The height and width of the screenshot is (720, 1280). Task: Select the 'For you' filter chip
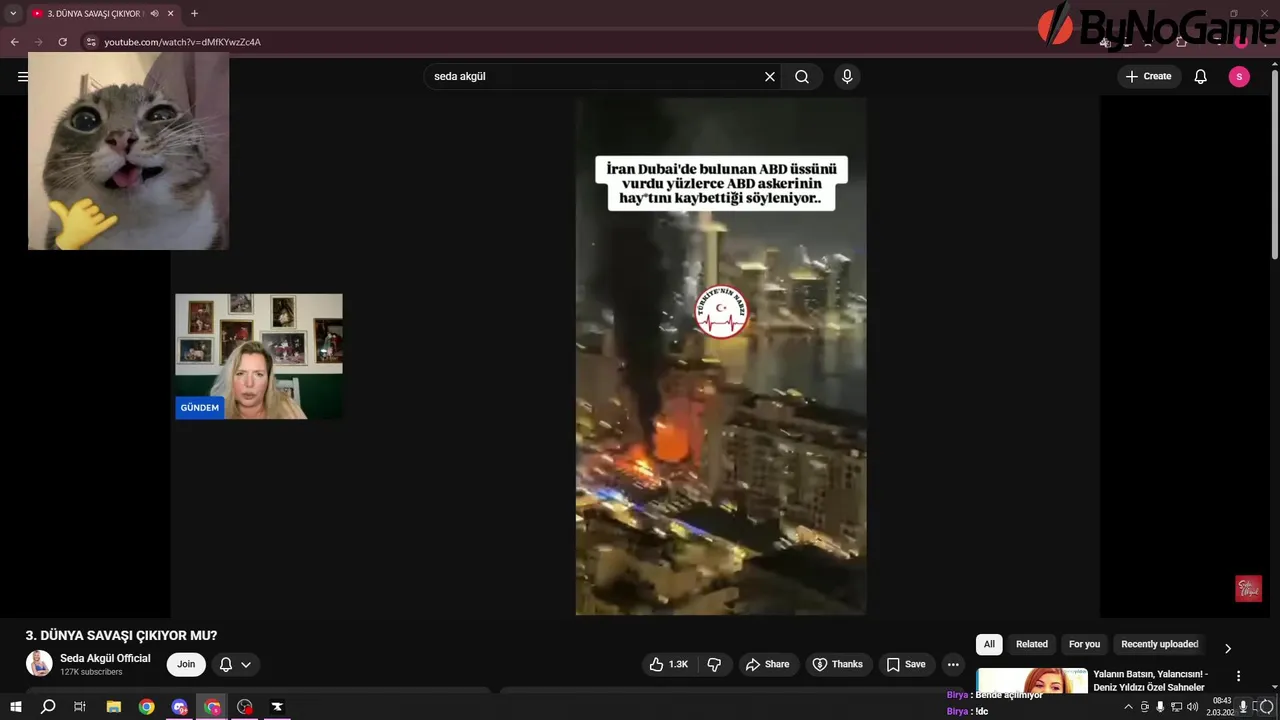1084,644
